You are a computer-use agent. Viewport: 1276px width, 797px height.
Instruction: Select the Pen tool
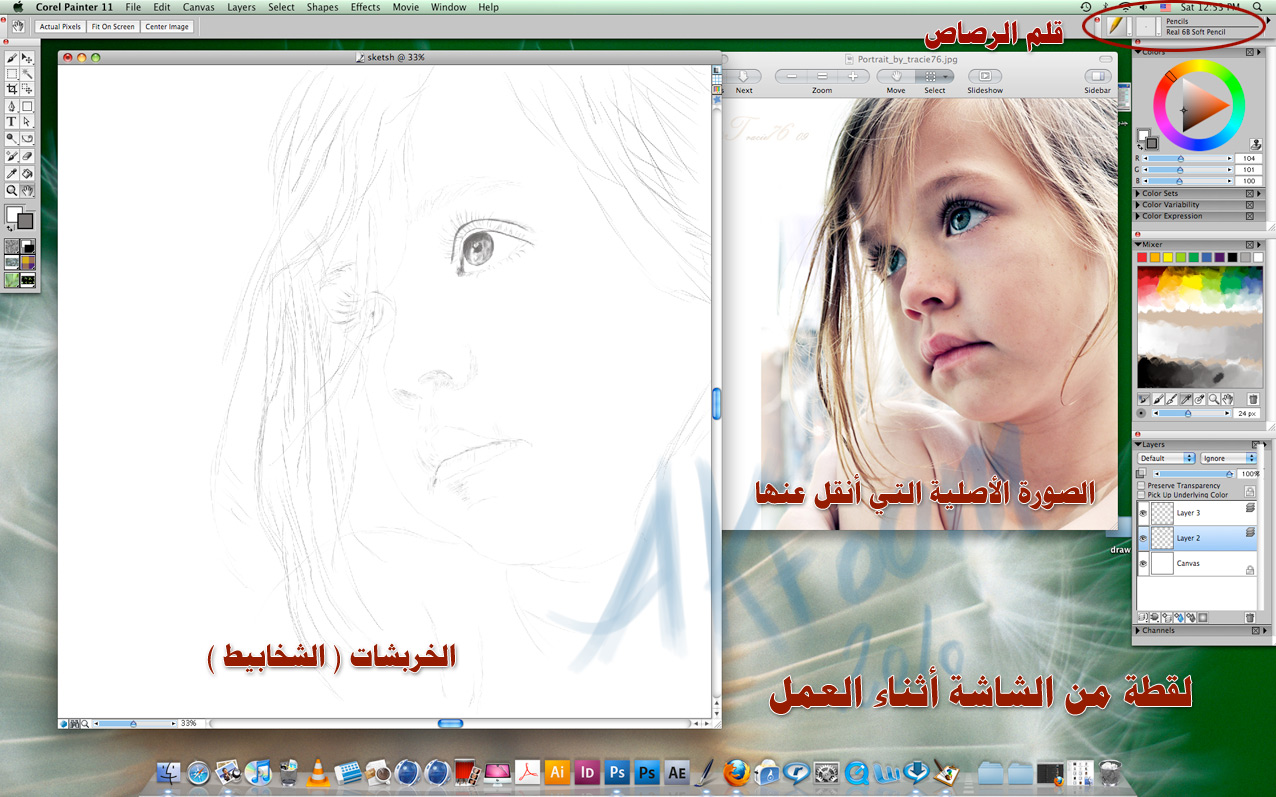click(12, 106)
